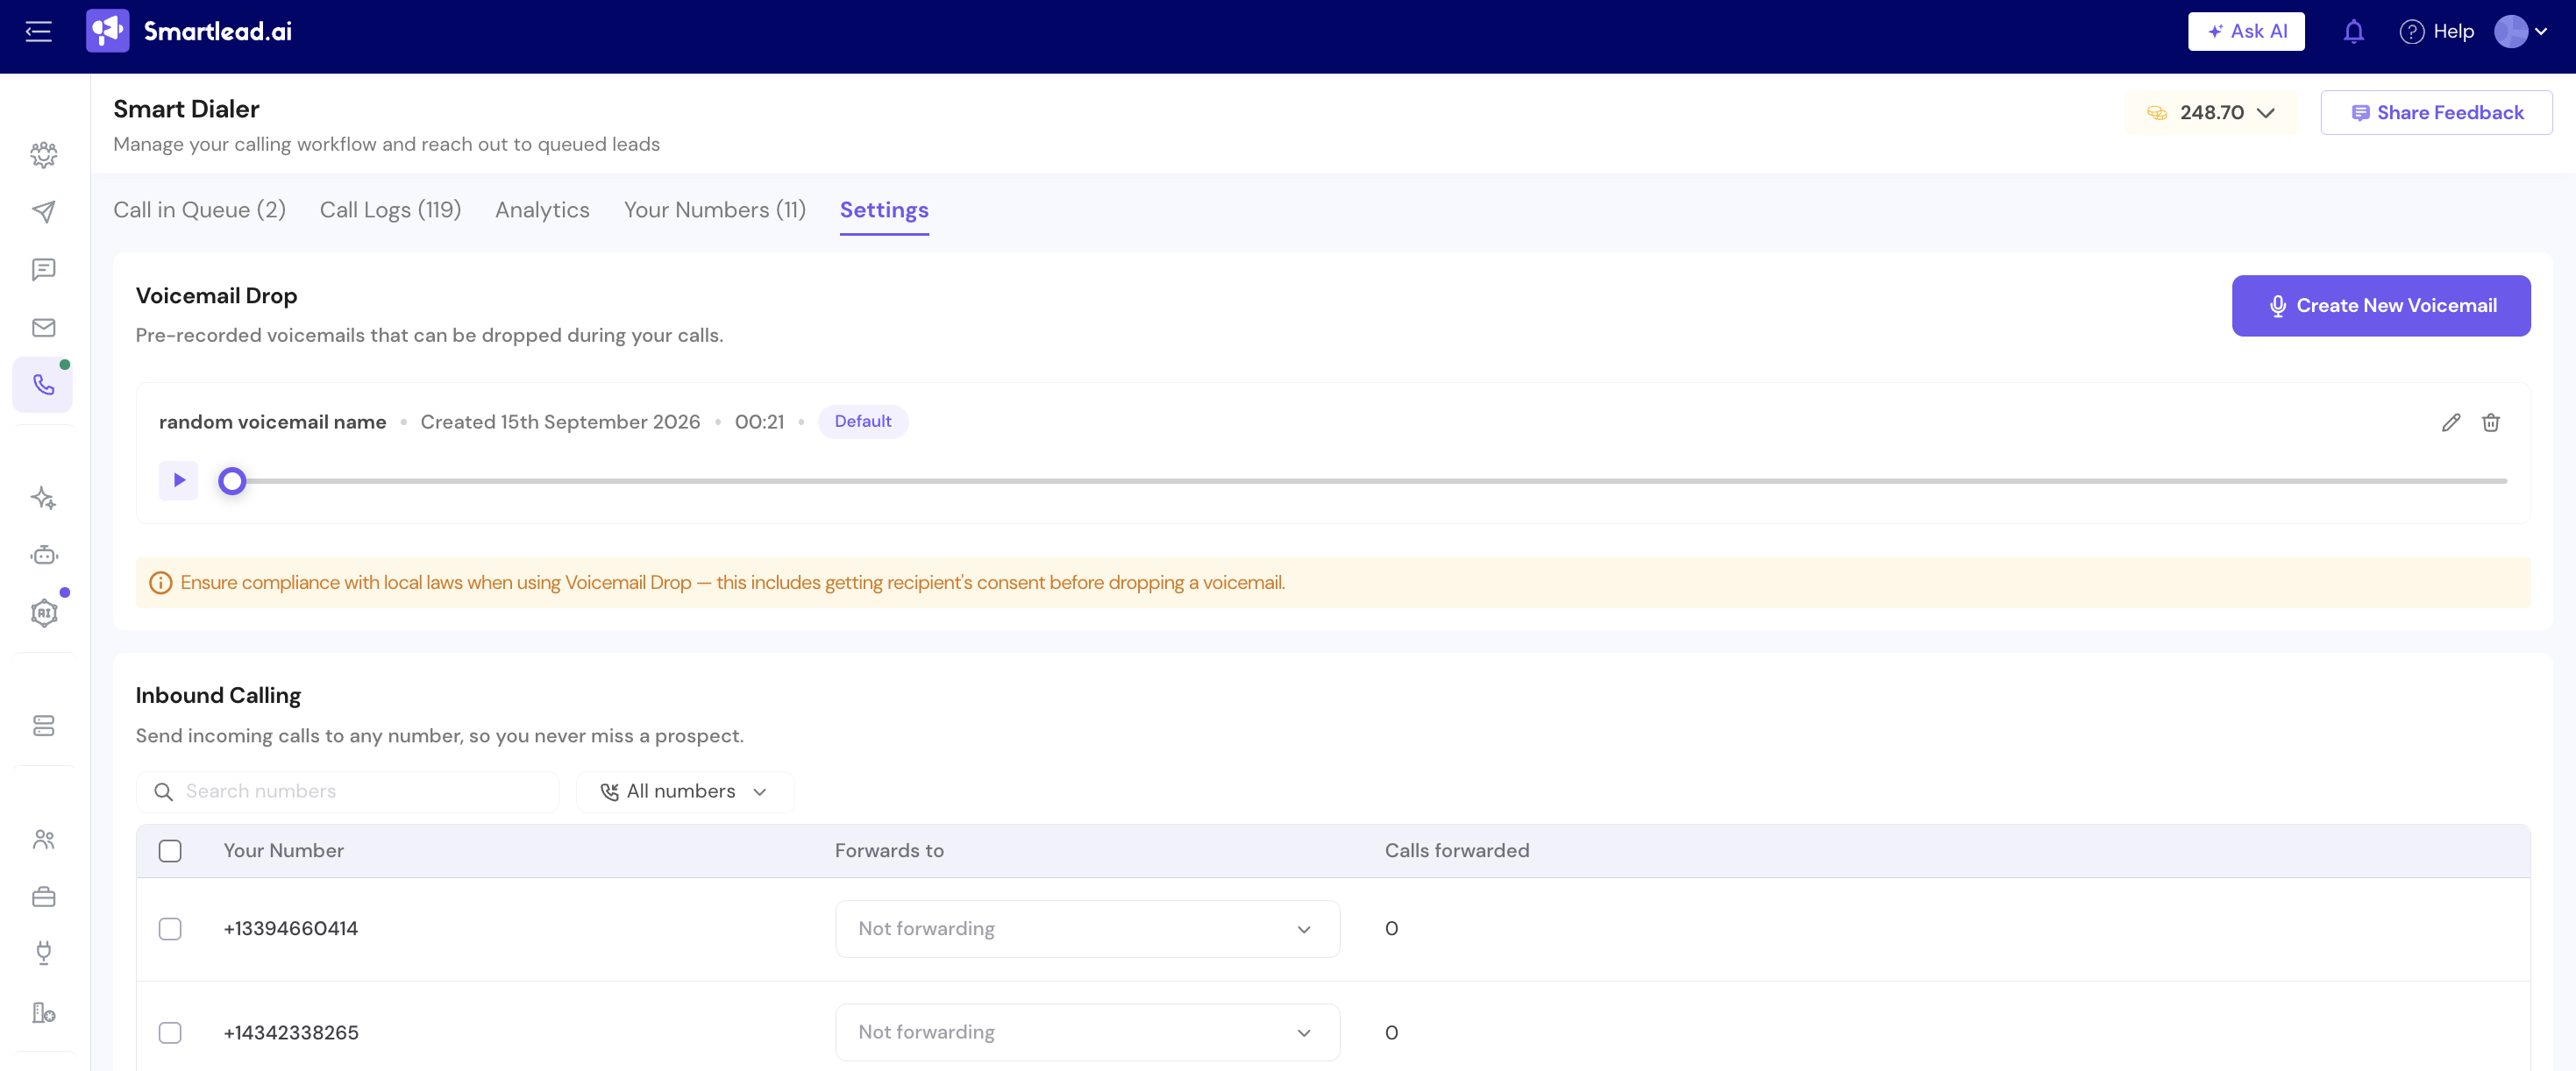
Task: Click the Share Feedback button
Action: click(x=2436, y=112)
